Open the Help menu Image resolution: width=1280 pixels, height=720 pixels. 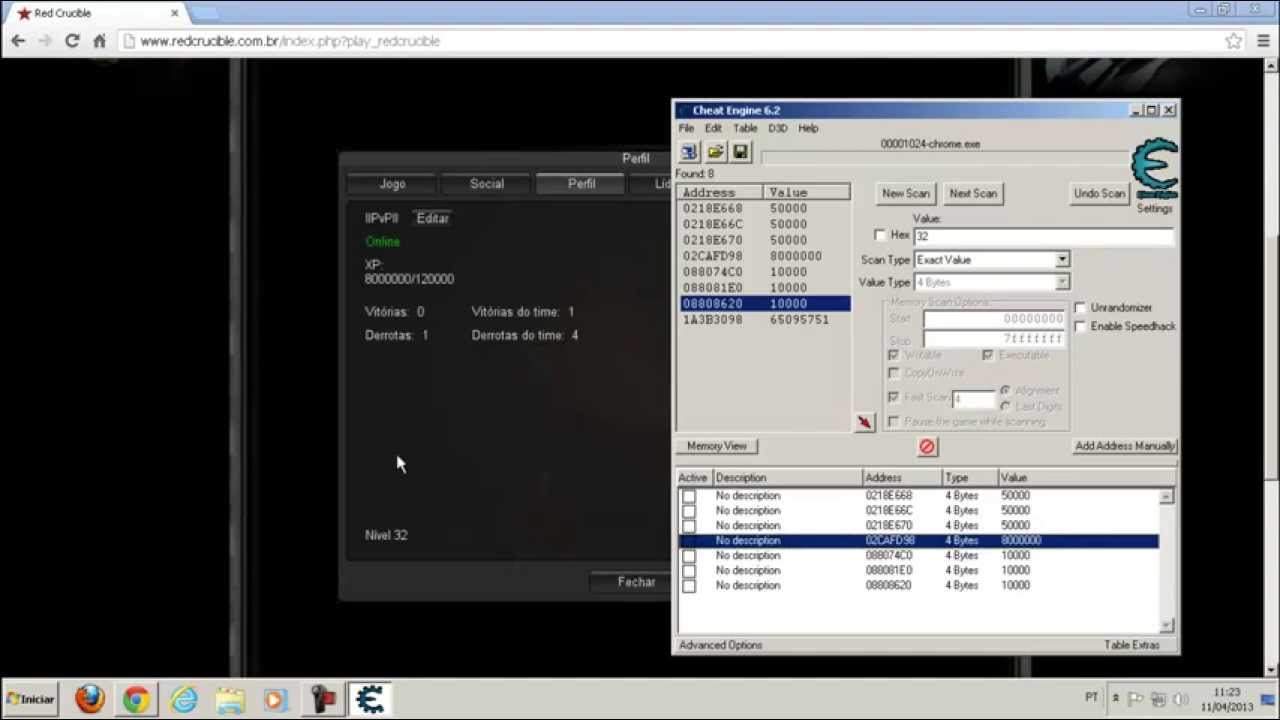tap(808, 128)
